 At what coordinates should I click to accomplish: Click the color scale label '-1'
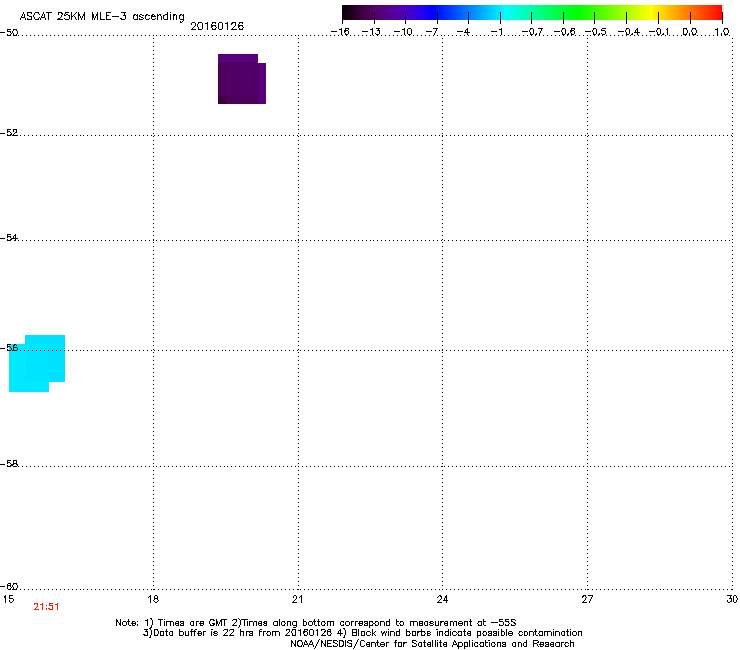496,32
